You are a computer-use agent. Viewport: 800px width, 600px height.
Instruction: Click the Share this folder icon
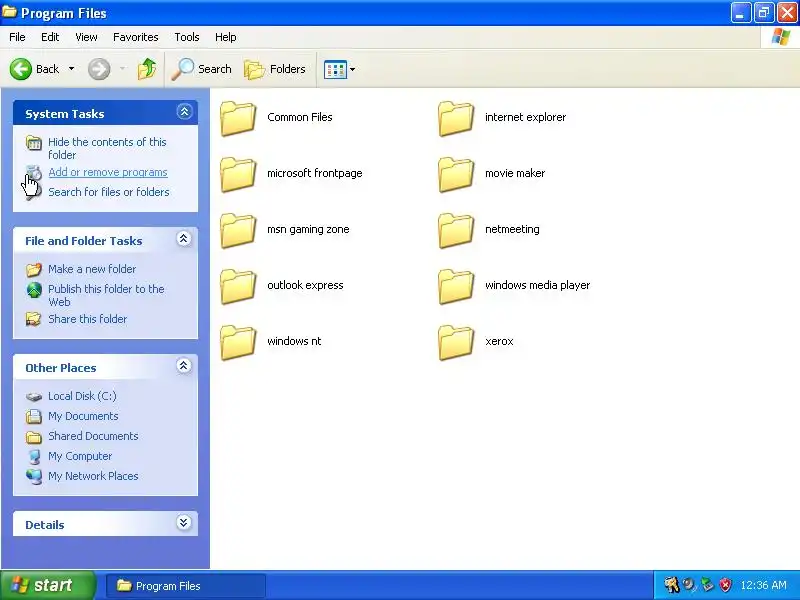pyautogui.click(x=34, y=319)
